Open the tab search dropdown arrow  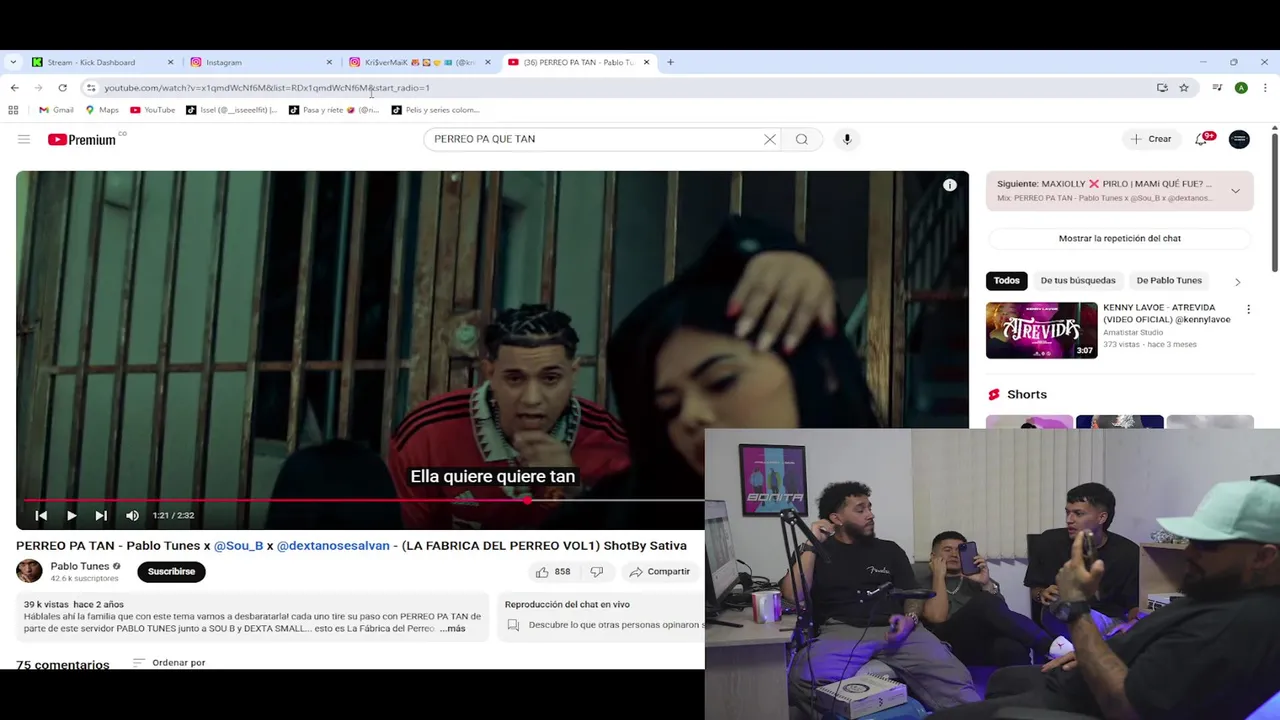point(12,62)
